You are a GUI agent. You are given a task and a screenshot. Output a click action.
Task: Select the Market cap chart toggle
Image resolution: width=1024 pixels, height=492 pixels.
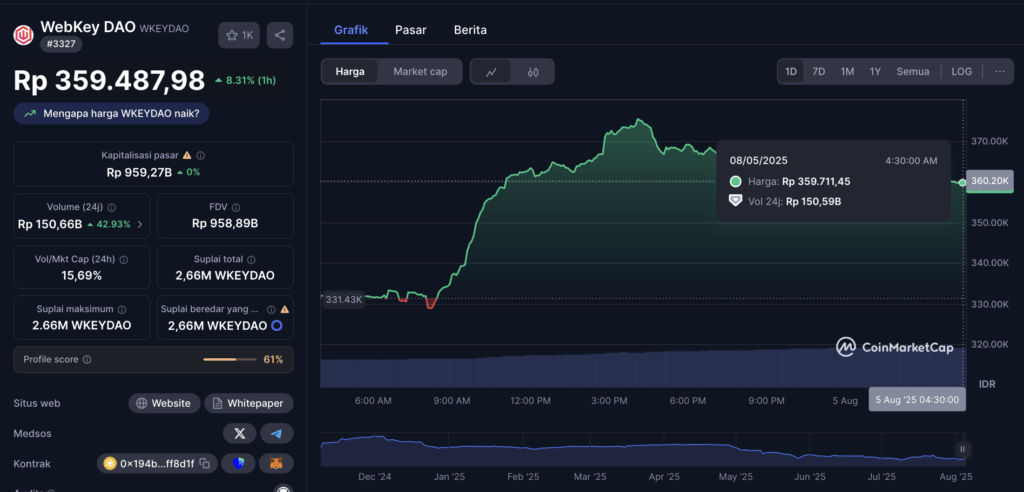420,72
